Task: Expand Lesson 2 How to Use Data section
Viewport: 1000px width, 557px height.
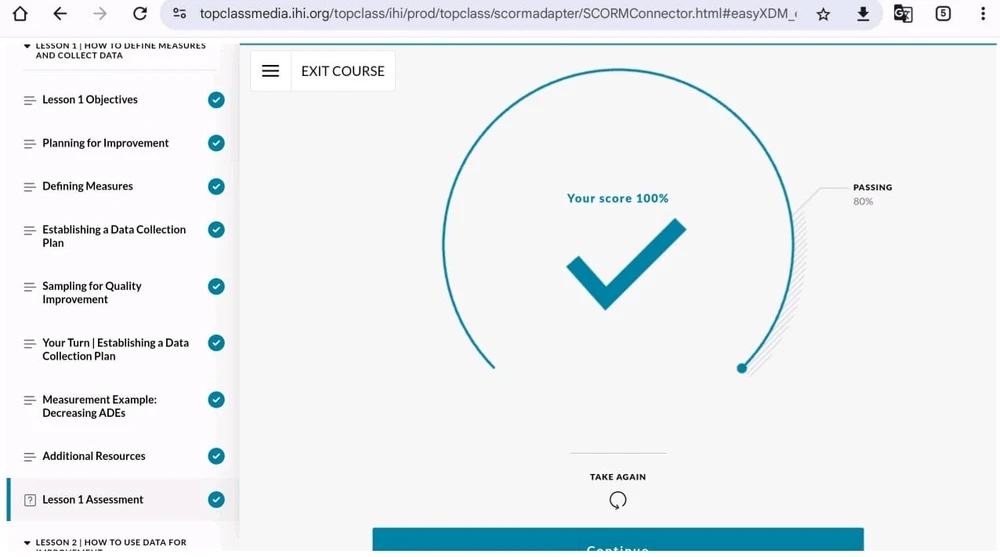Action: [x=27, y=543]
